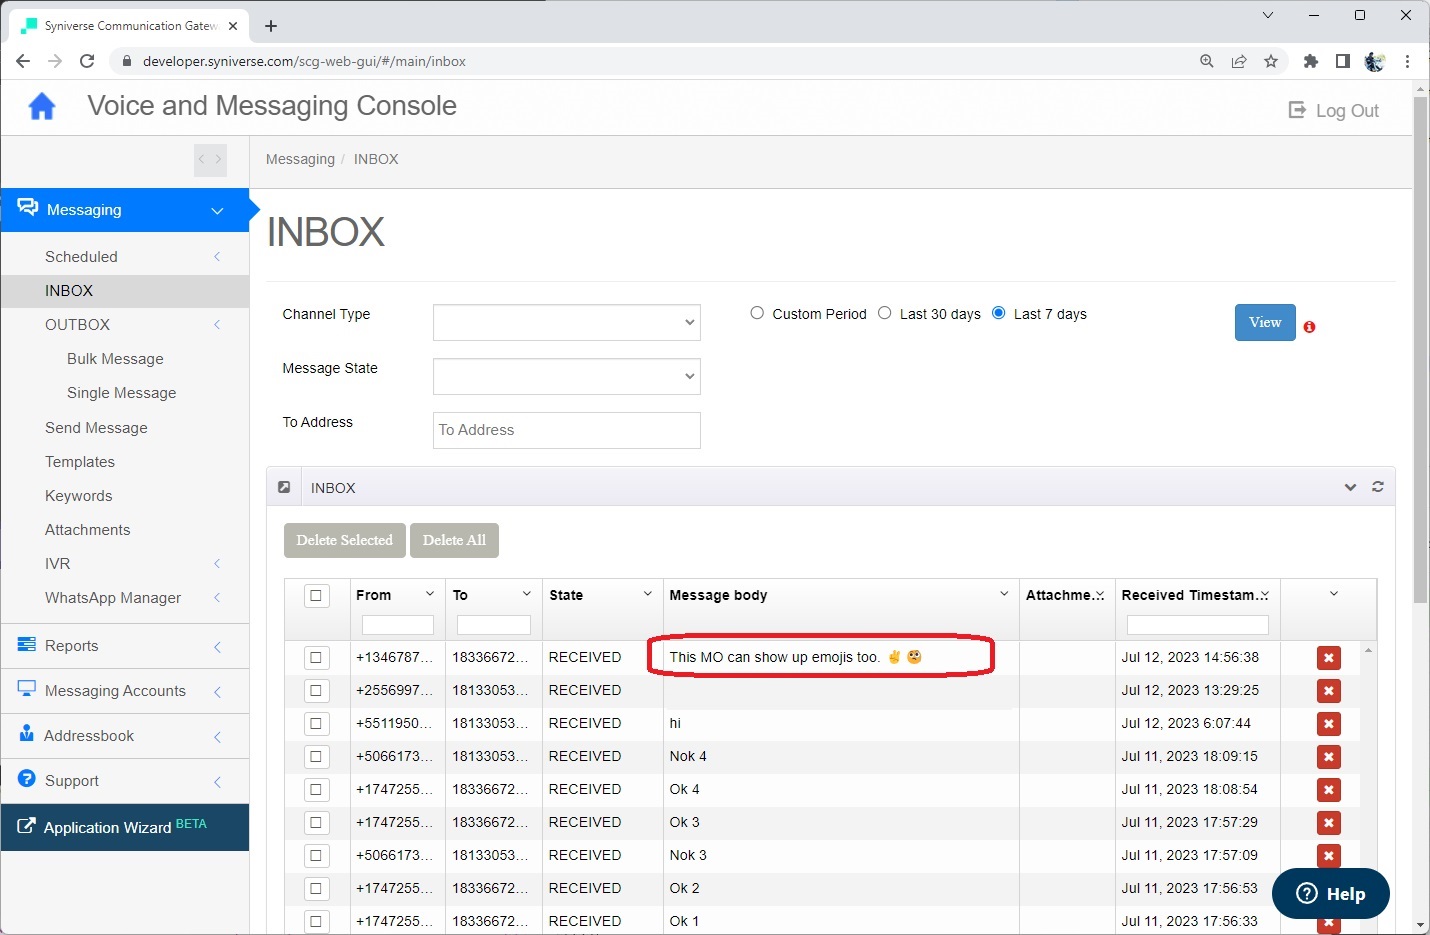The height and width of the screenshot is (935, 1430).
Task: Delete the 'hi' message row
Action: tap(1328, 724)
